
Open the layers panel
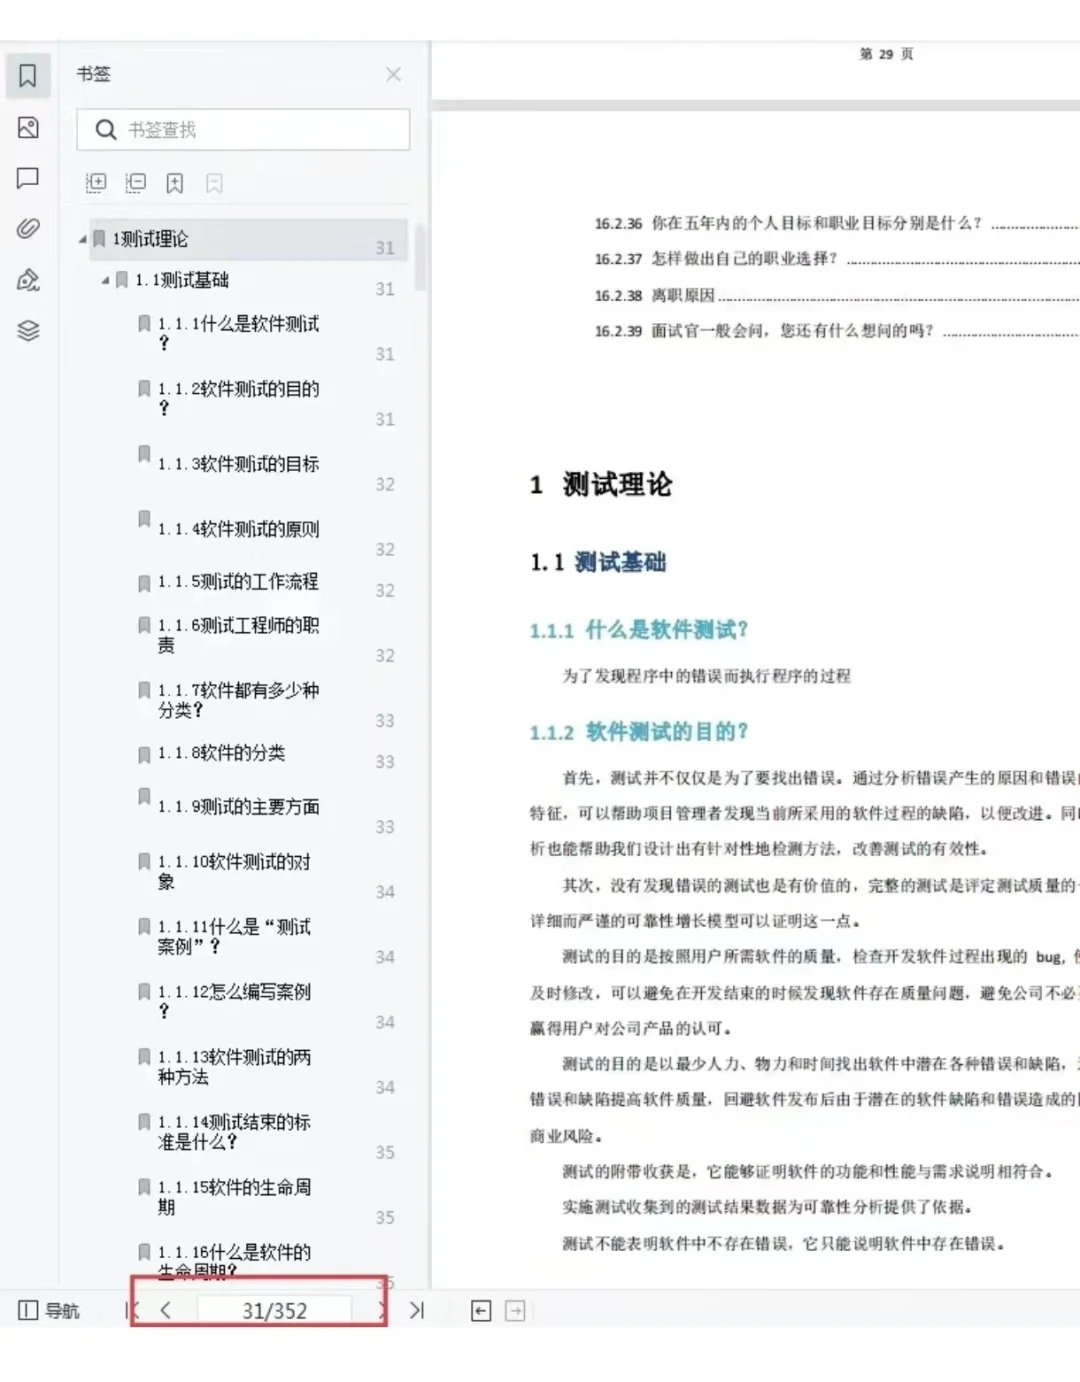(x=27, y=330)
